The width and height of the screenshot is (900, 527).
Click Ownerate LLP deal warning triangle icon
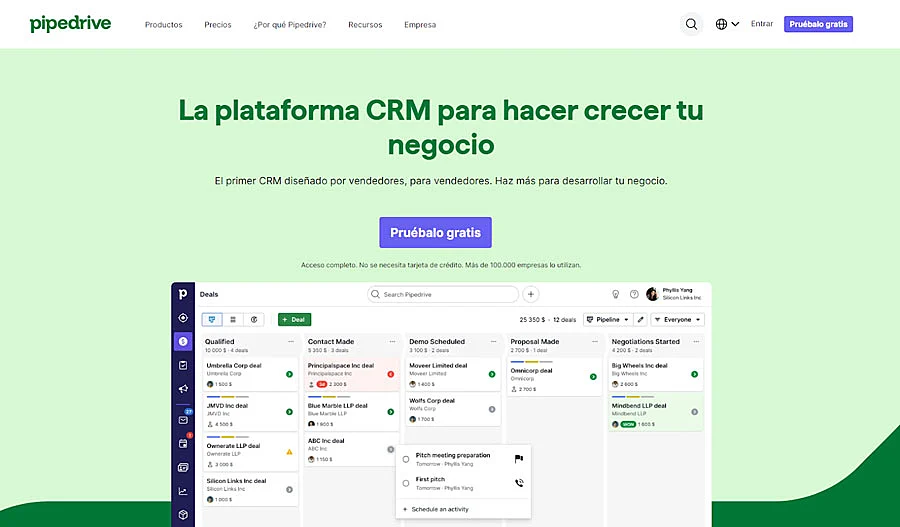[x=289, y=452]
